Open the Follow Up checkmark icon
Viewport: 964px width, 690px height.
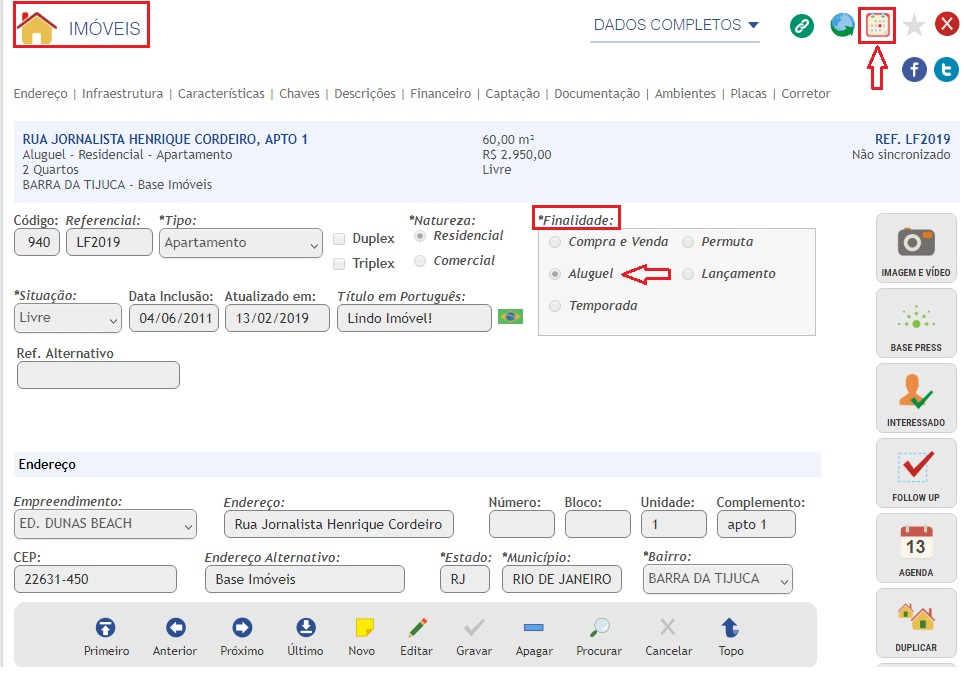(915, 473)
